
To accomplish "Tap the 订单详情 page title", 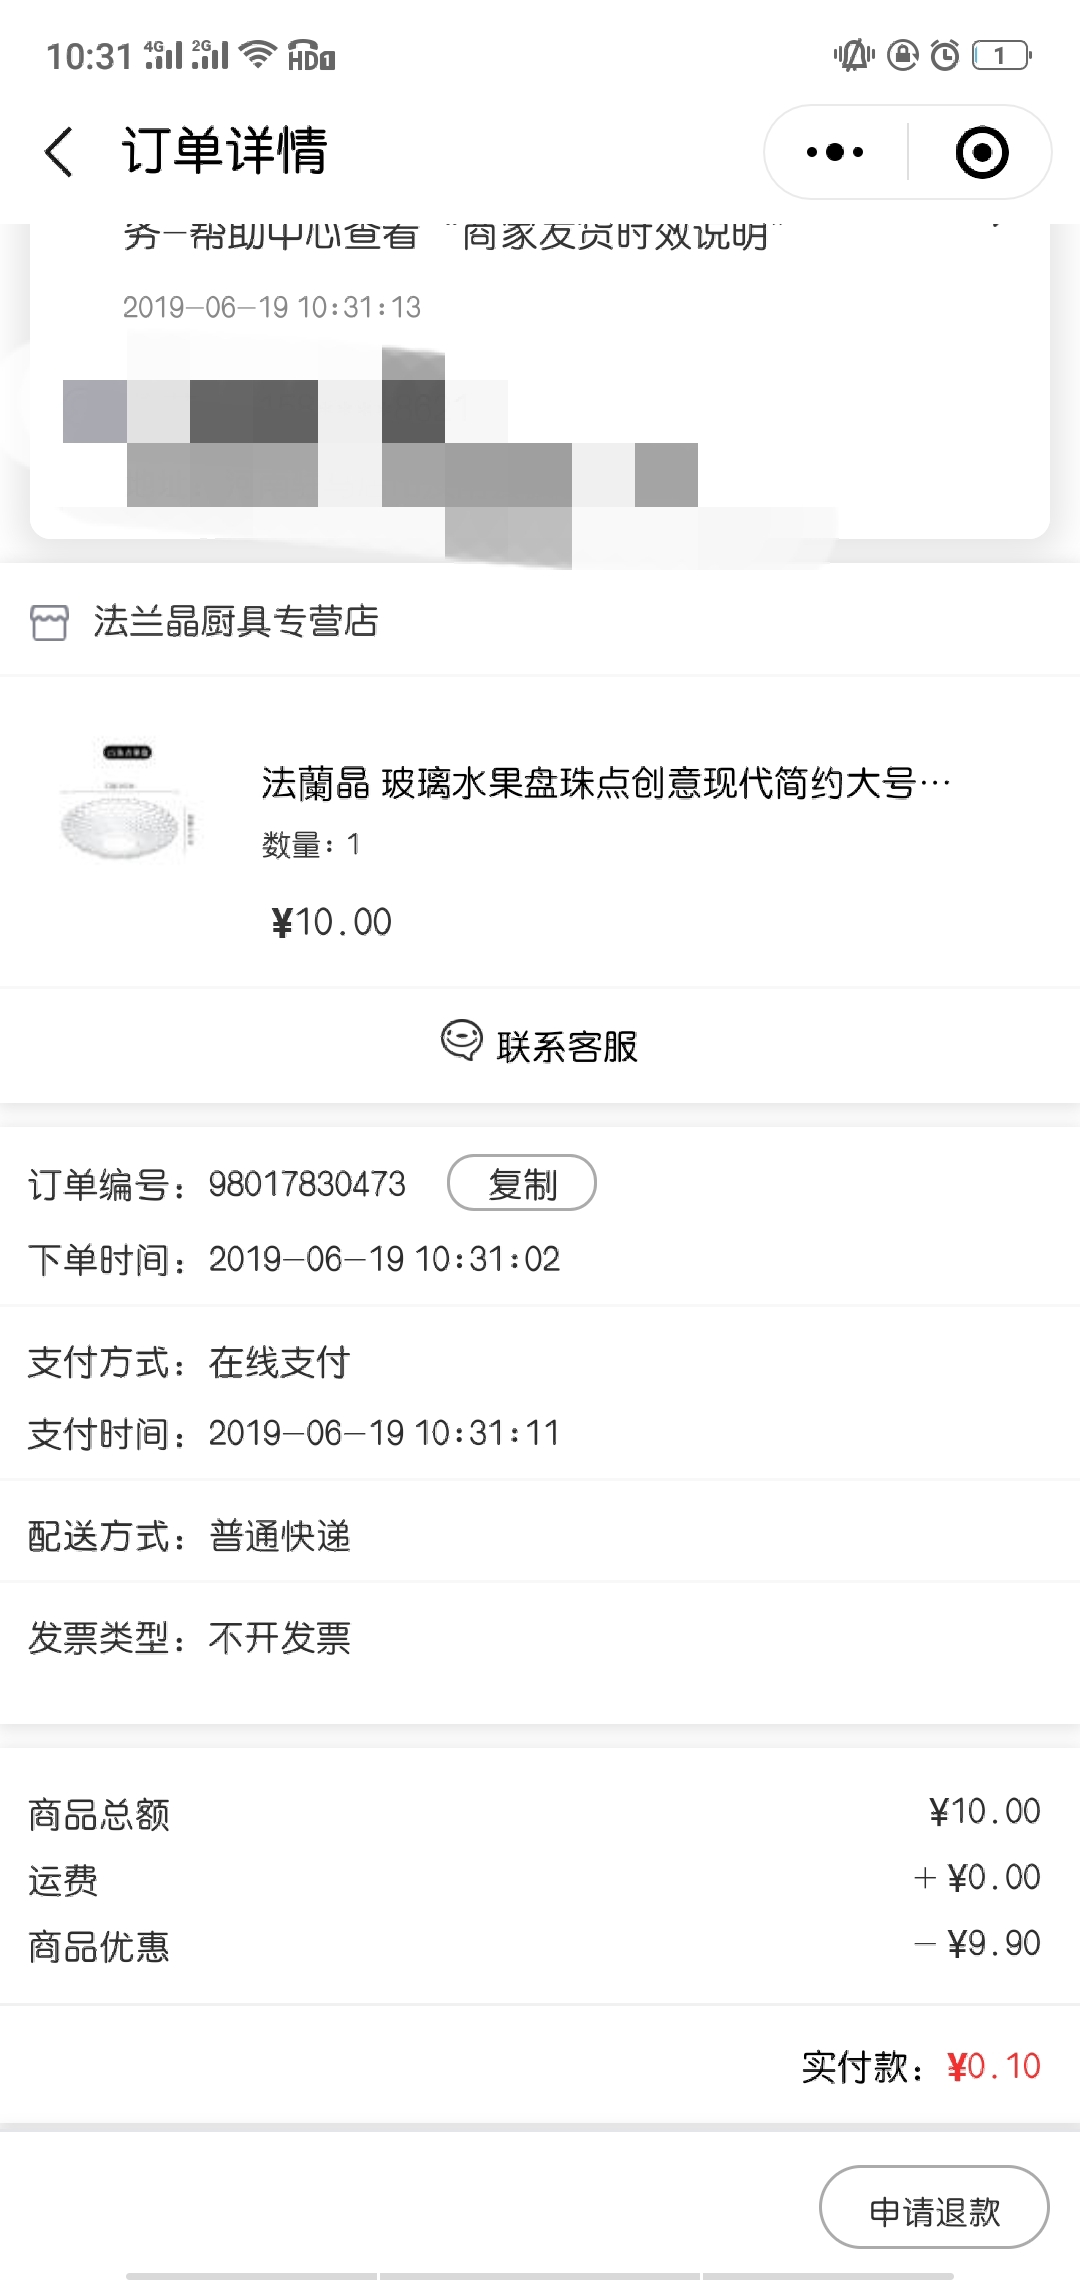I will click(225, 151).
